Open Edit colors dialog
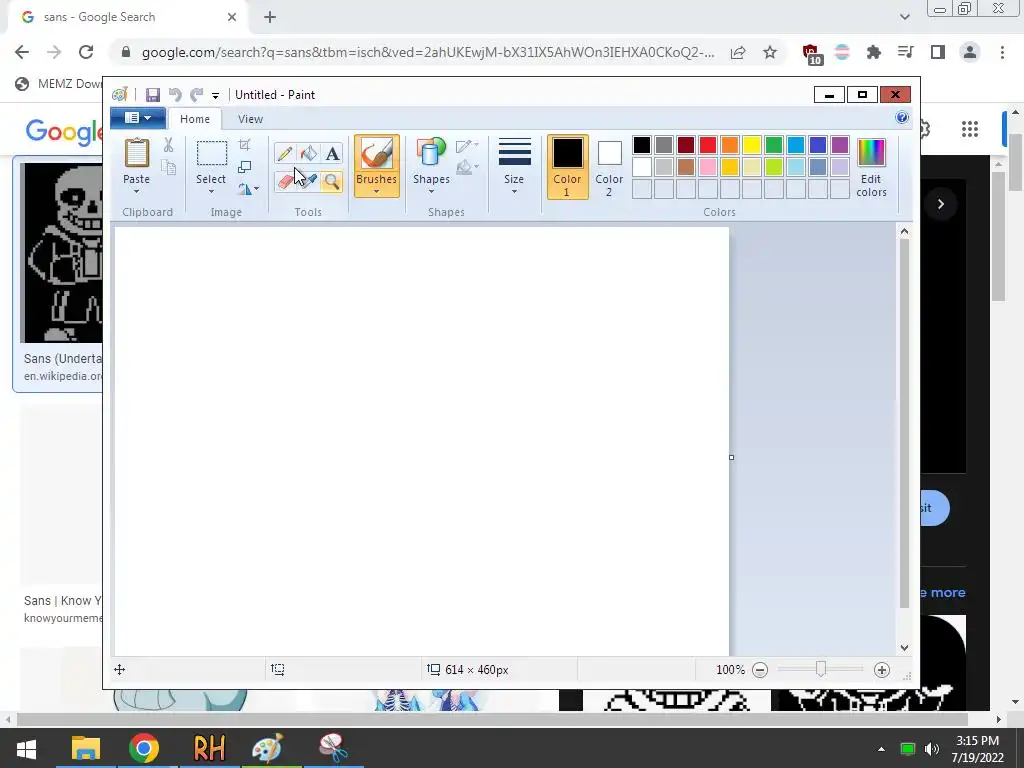Image resolution: width=1024 pixels, height=768 pixels. 871,167
